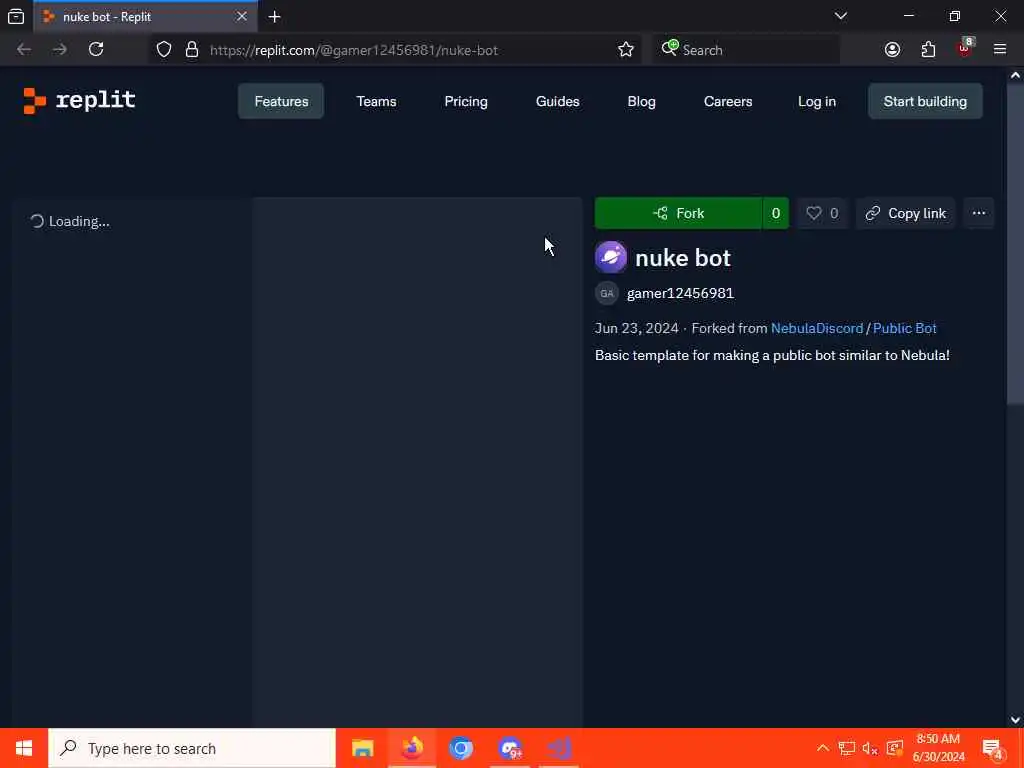Screen dimensions: 1024x768
Task: Open the Teams page
Action: 376,101
